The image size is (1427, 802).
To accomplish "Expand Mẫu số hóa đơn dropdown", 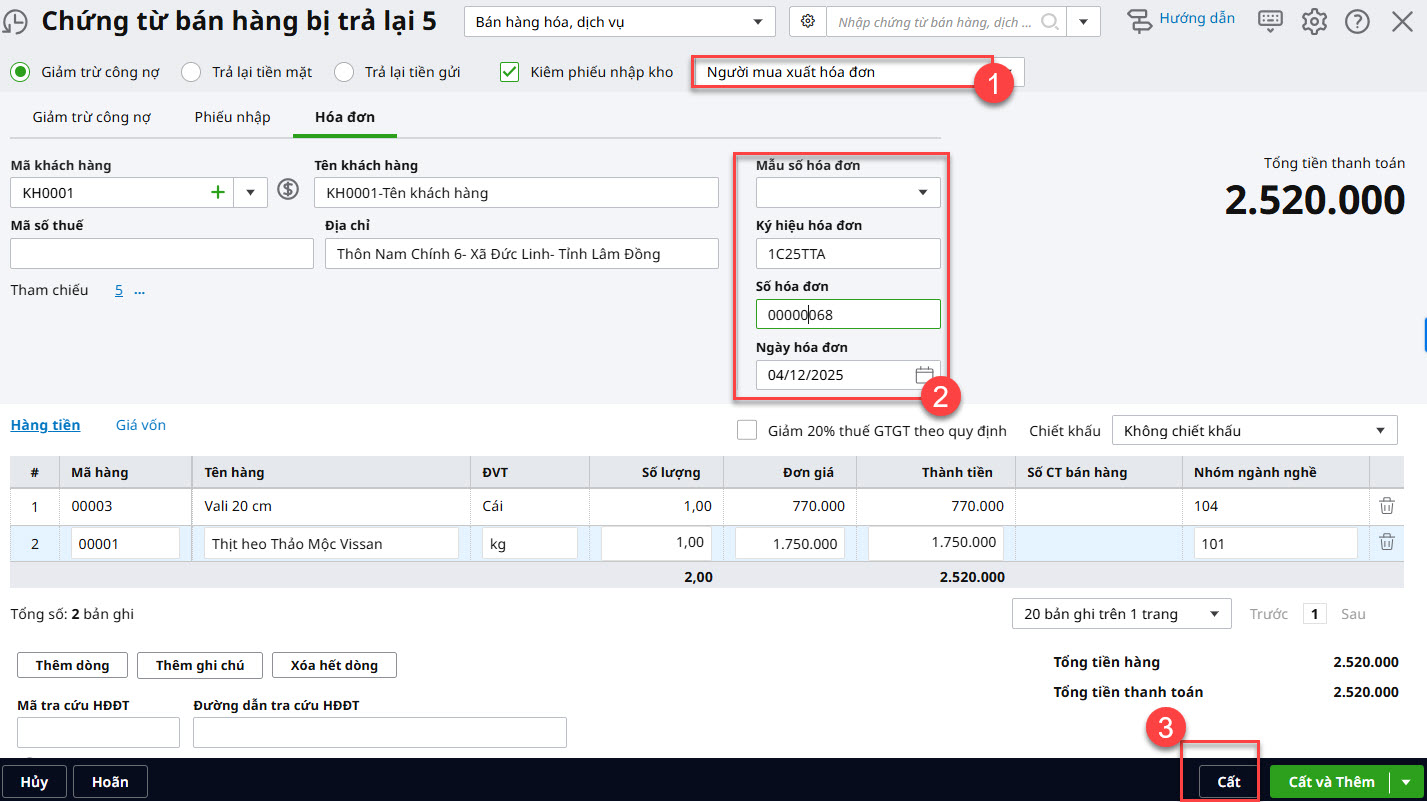I will point(922,193).
